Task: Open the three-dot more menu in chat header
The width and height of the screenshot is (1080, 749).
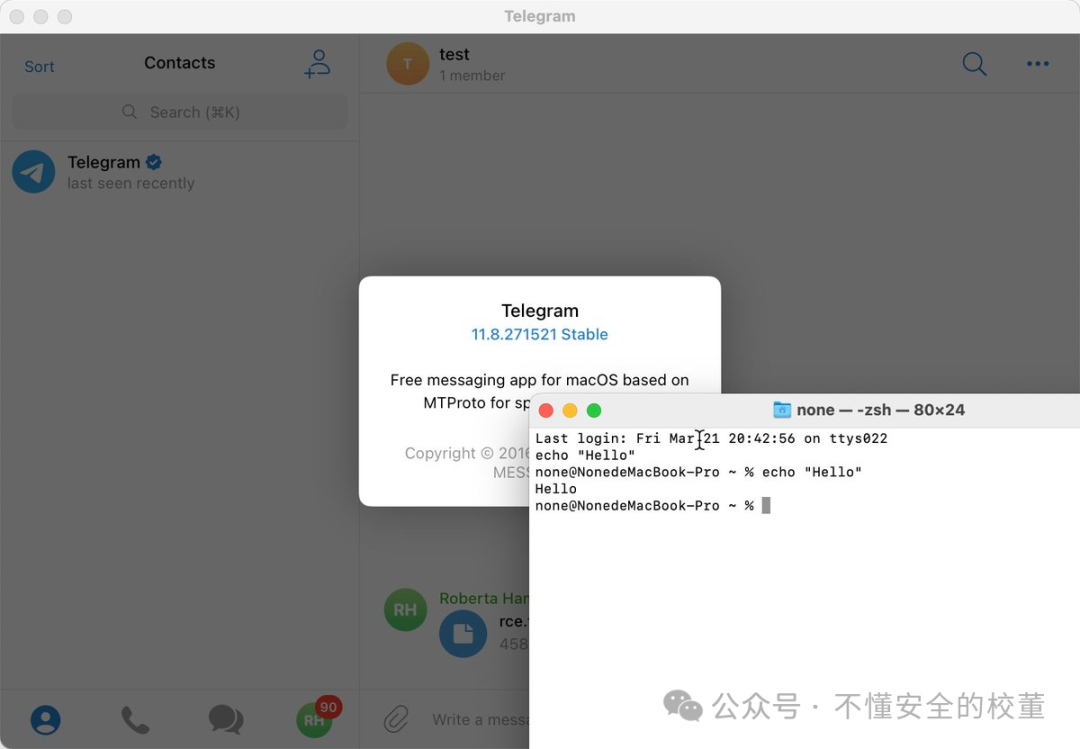Action: point(1037,63)
